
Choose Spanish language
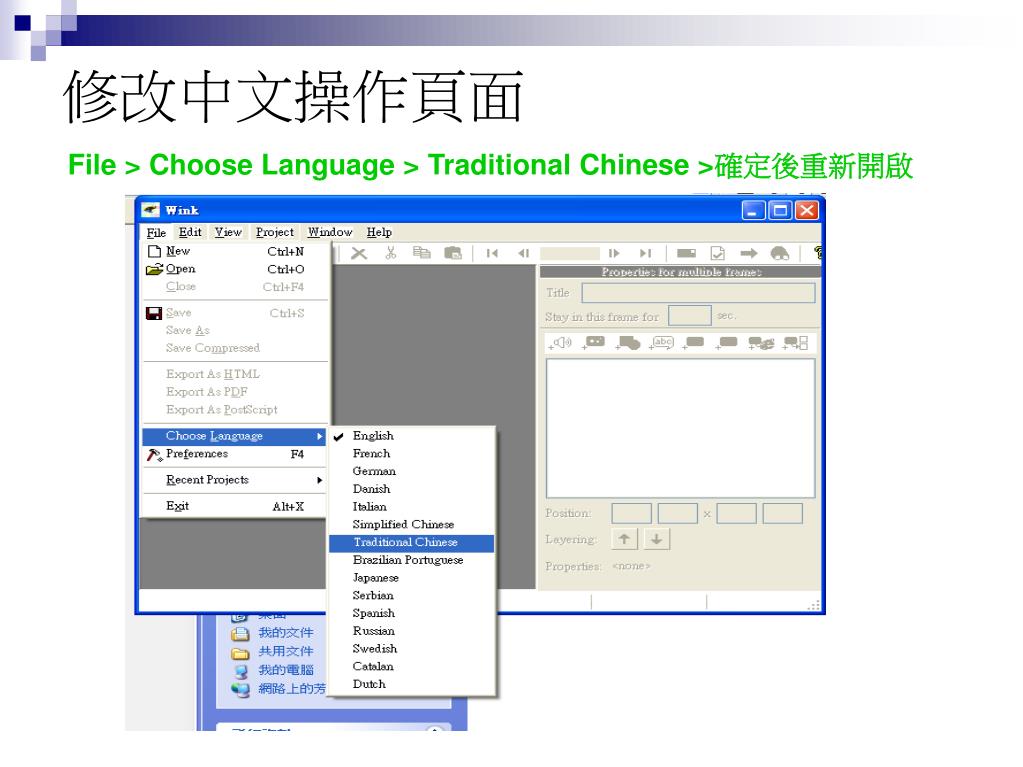tap(412, 613)
